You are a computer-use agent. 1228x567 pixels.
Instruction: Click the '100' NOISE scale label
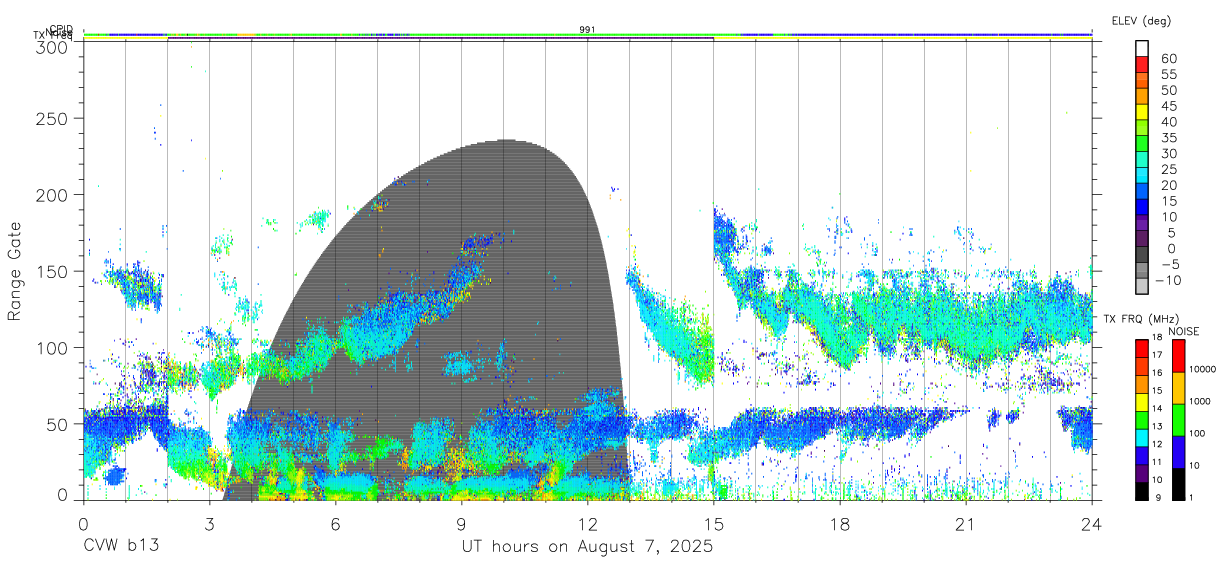tap(1198, 434)
